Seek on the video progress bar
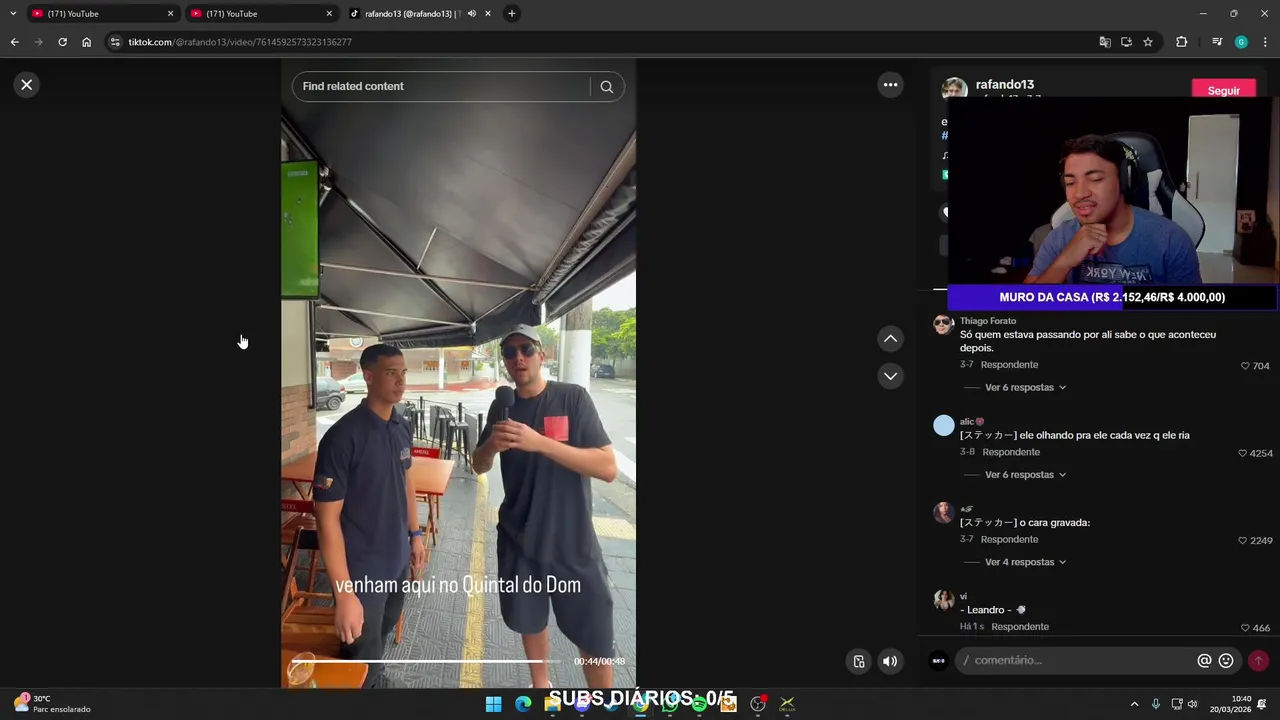The image size is (1280, 720). (428, 661)
